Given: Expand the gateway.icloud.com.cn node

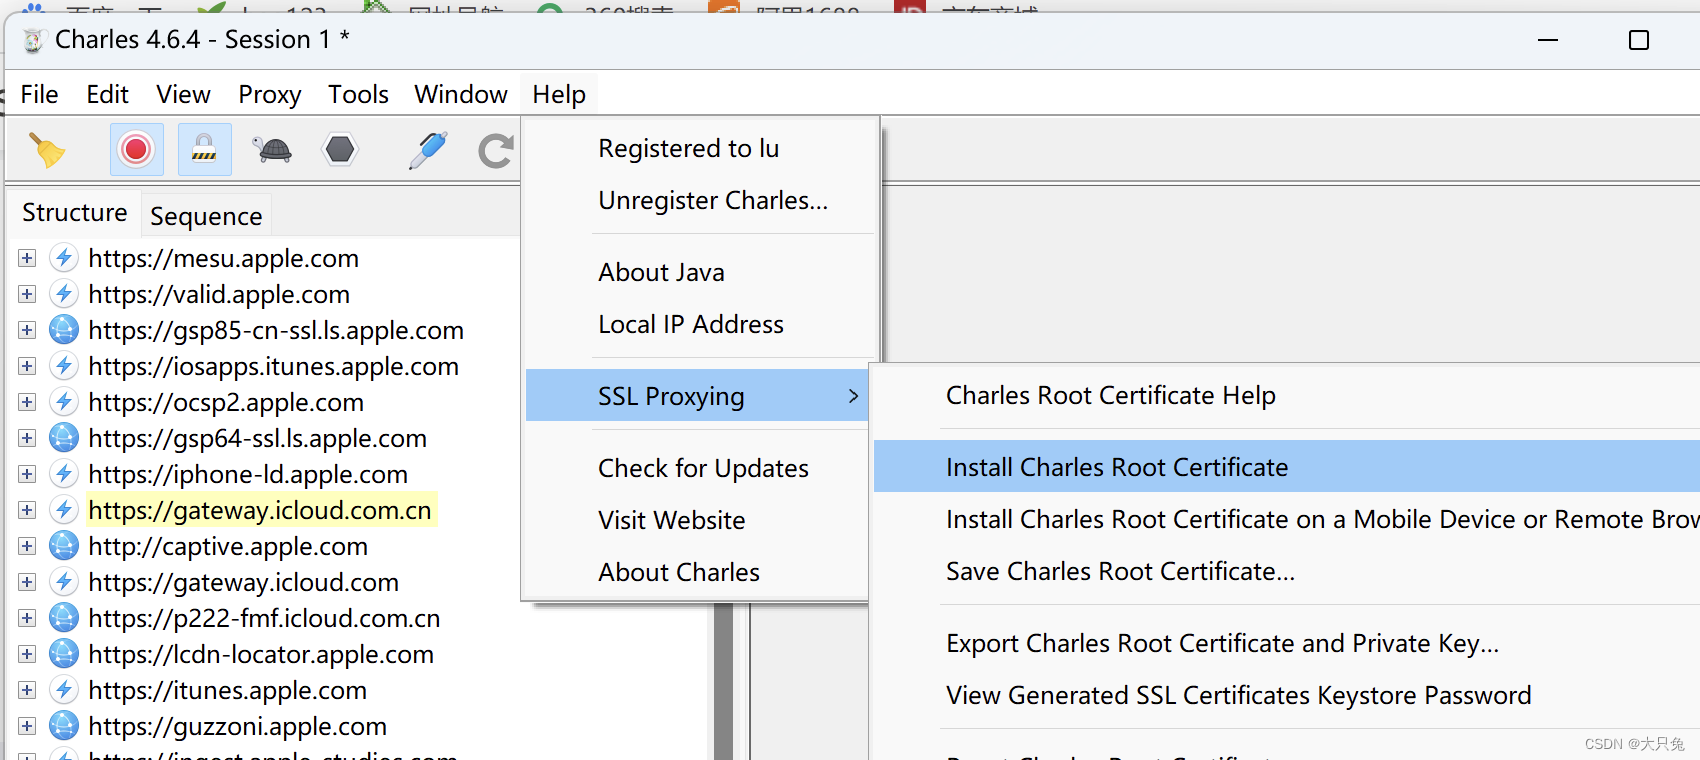Looking at the screenshot, I should (x=27, y=510).
